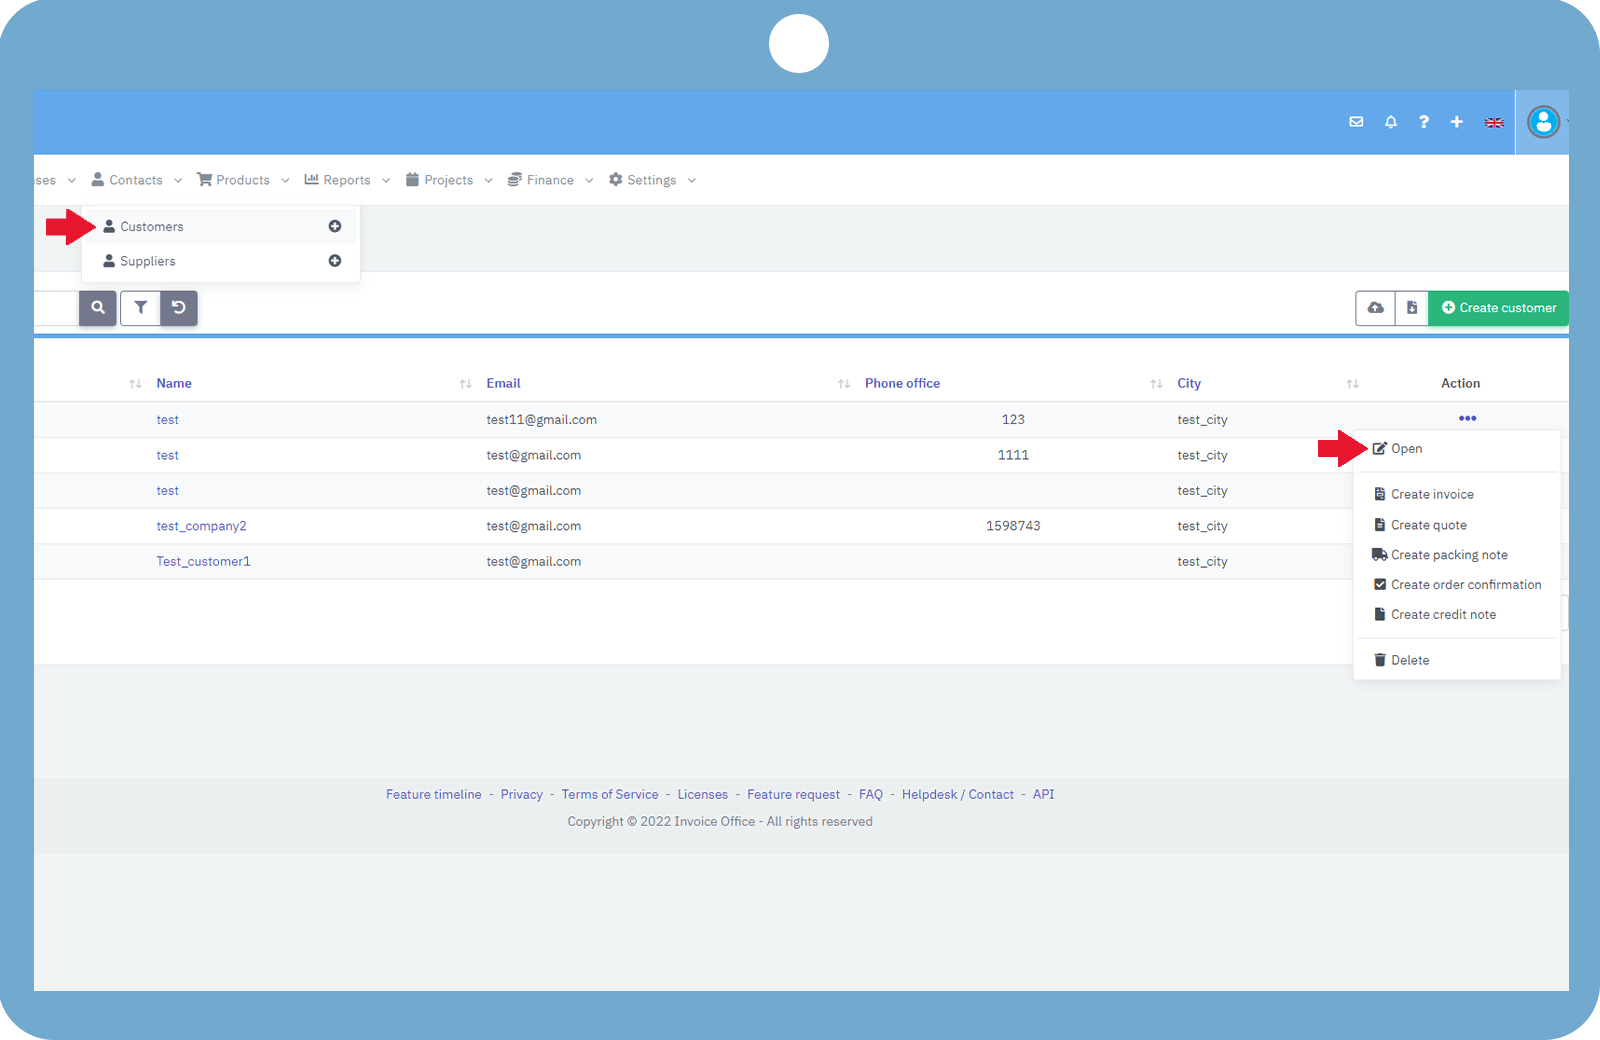Image resolution: width=1600 pixels, height=1040 pixels.
Task: Switch language via the UK flag icon
Action: [x=1494, y=121]
